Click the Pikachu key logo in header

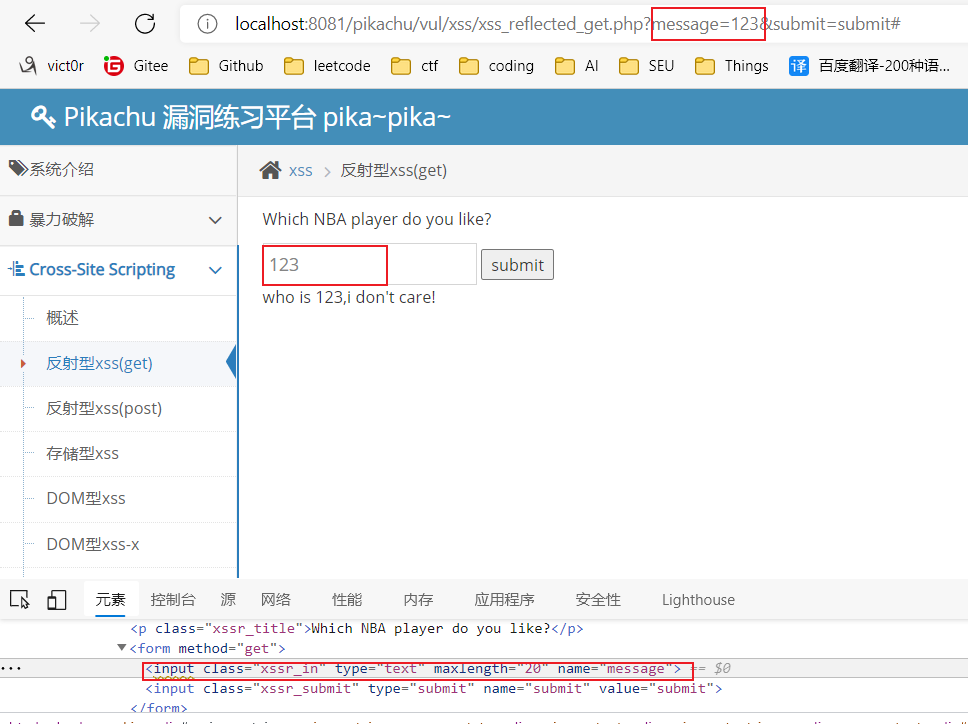coord(43,117)
